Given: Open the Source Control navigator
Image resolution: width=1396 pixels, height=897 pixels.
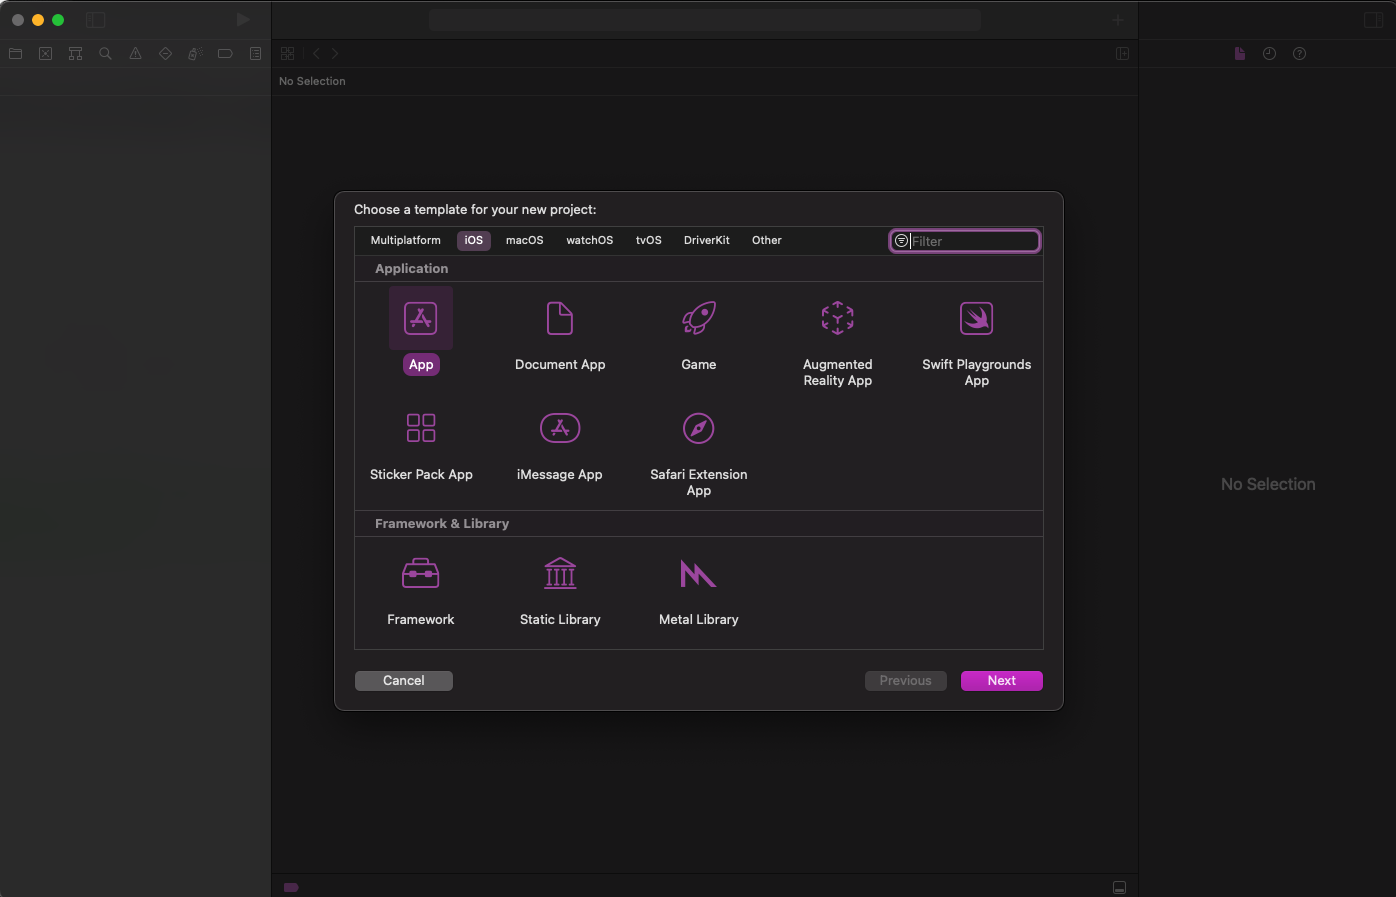Looking at the screenshot, I should click(x=46, y=54).
